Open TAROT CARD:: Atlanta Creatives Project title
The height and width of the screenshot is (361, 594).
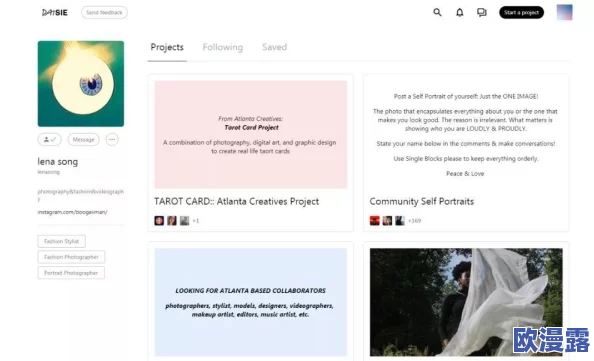pos(236,202)
